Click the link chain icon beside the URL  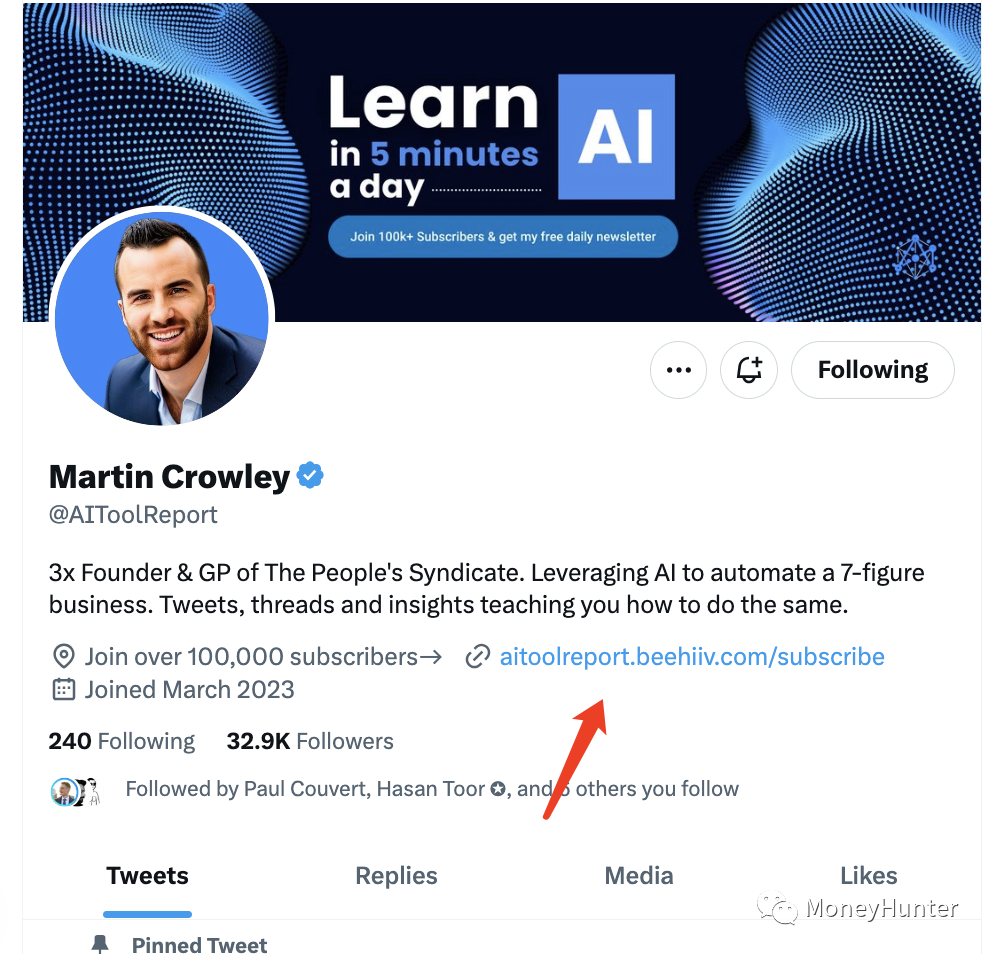click(x=478, y=657)
